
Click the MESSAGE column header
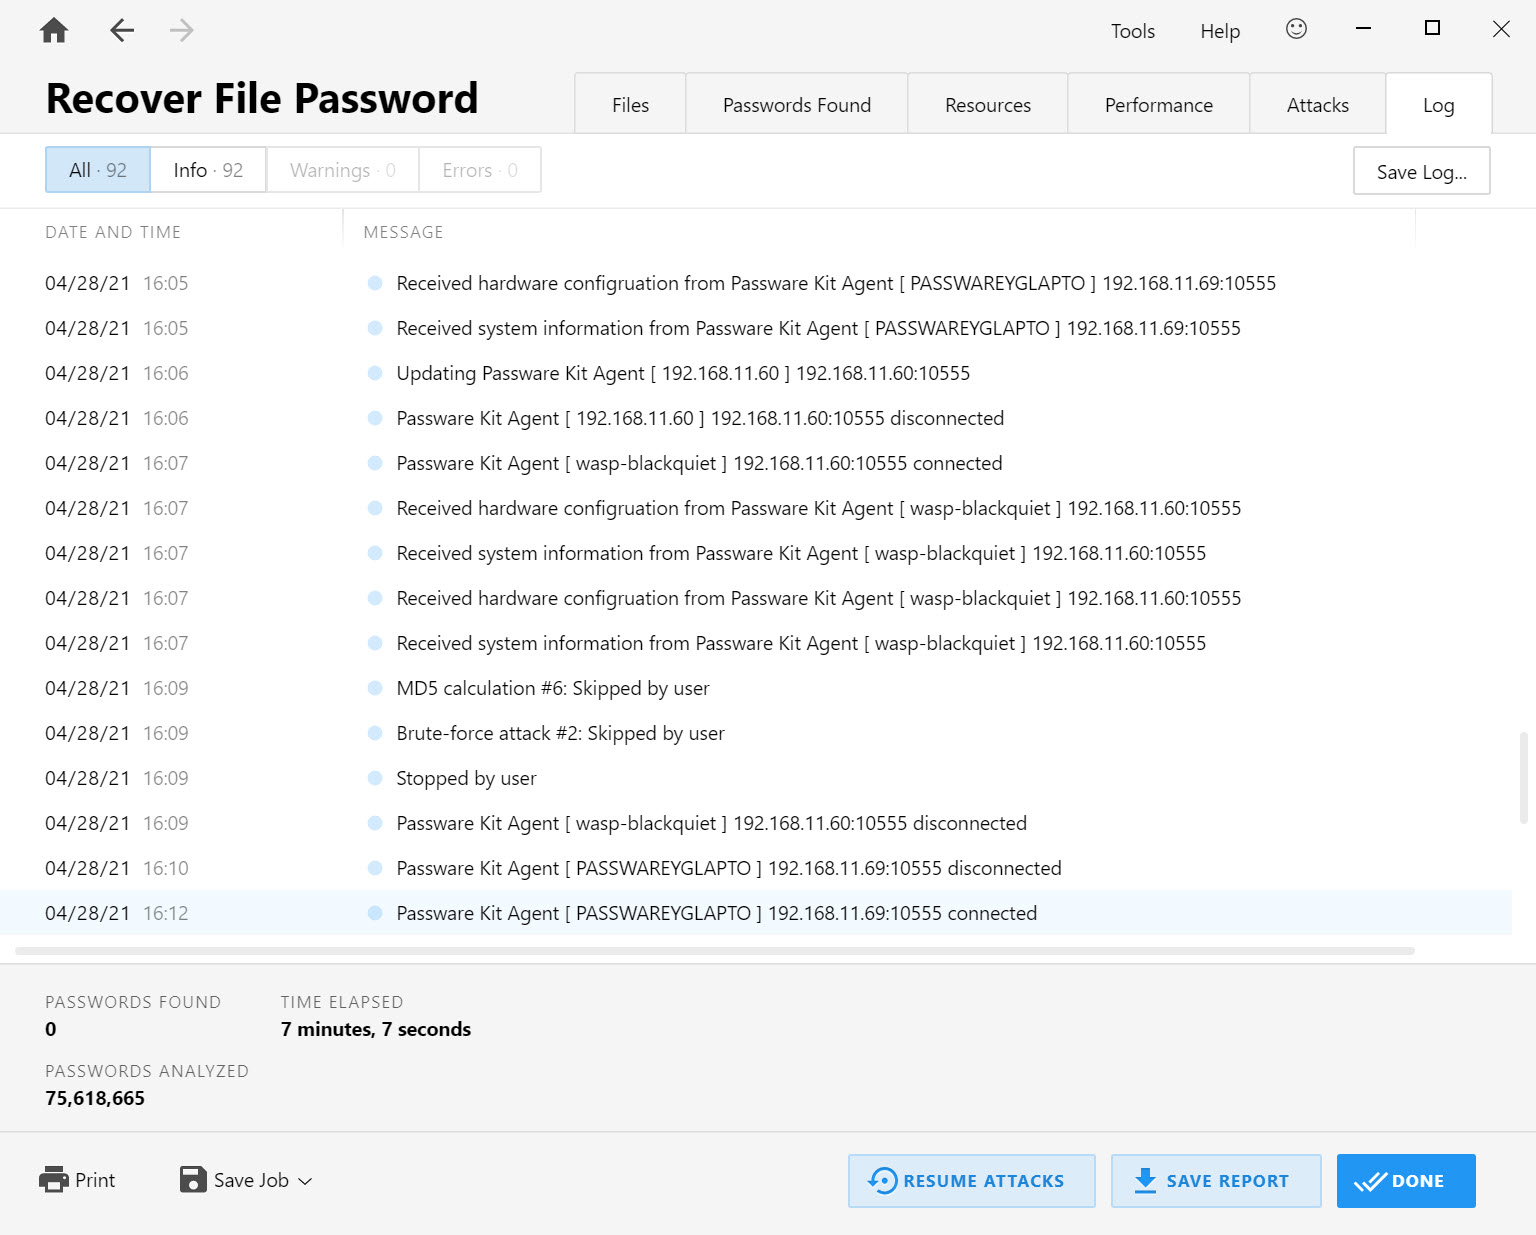(x=403, y=232)
